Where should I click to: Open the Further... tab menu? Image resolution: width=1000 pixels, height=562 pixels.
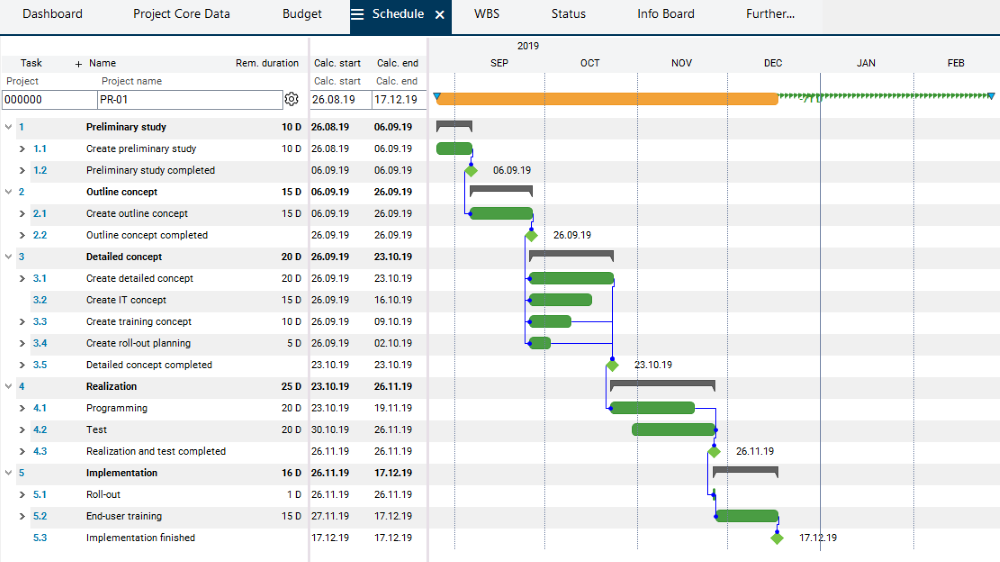pyautogui.click(x=770, y=15)
